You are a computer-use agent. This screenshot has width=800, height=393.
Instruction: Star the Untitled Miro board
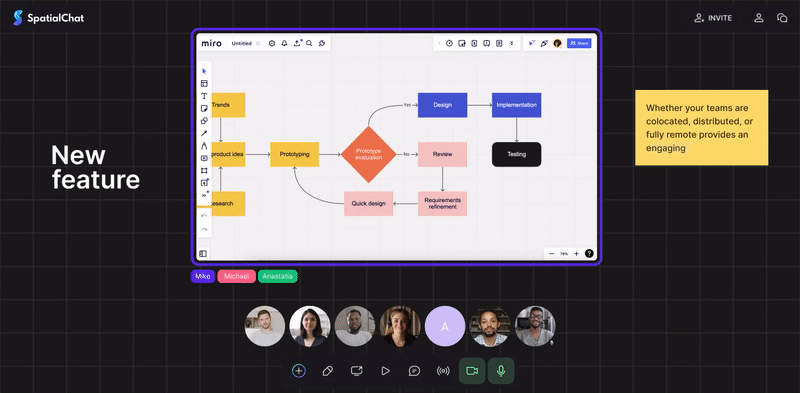(x=258, y=43)
